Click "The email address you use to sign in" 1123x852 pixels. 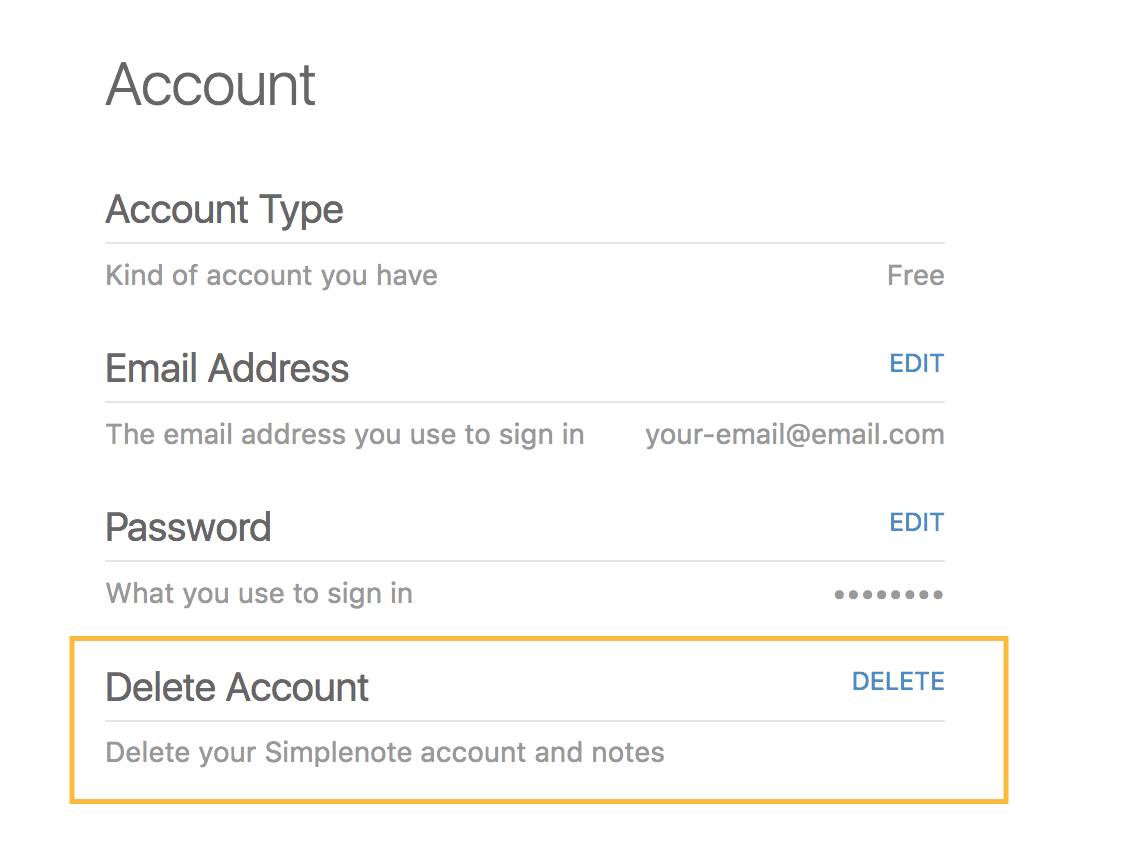tap(345, 435)
